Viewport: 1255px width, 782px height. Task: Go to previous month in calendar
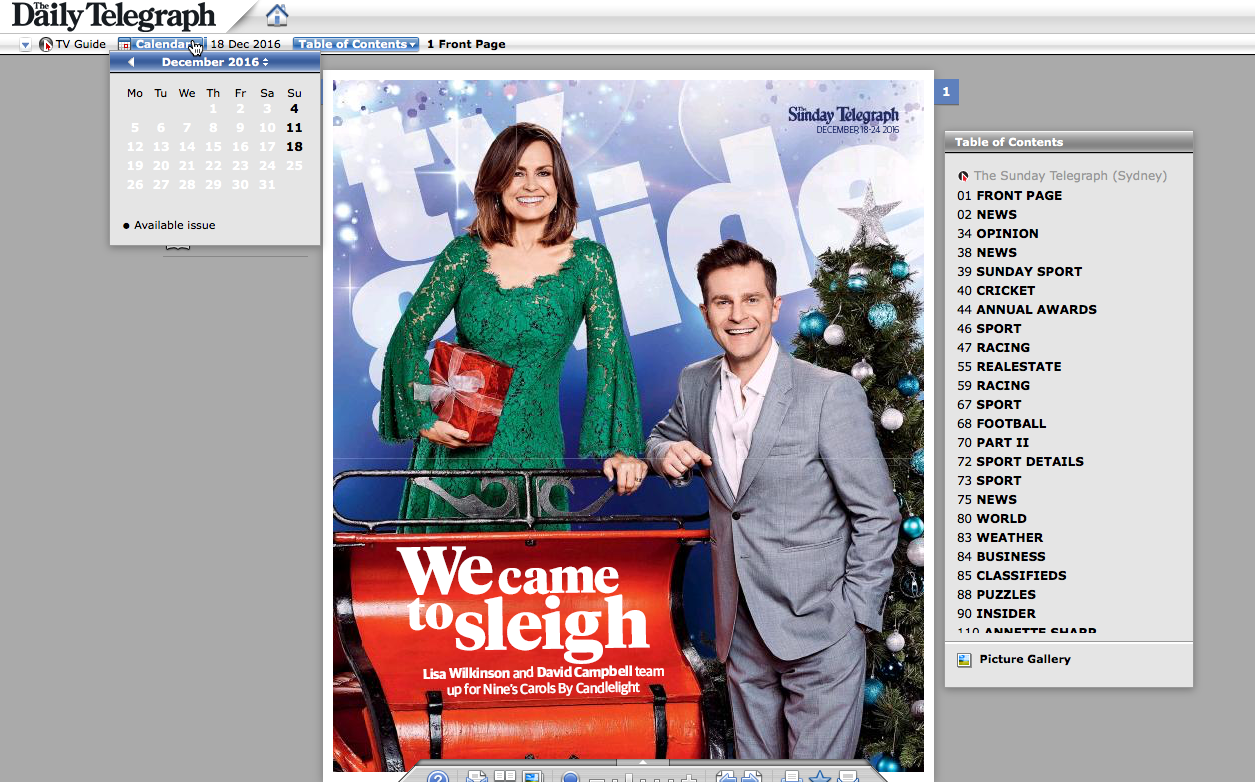131,62
